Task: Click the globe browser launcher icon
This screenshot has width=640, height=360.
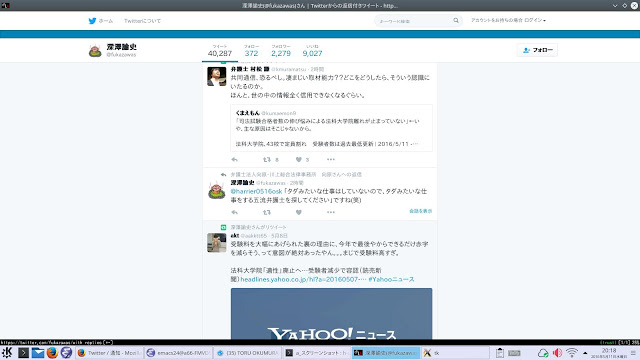Action: coord(66,353)
